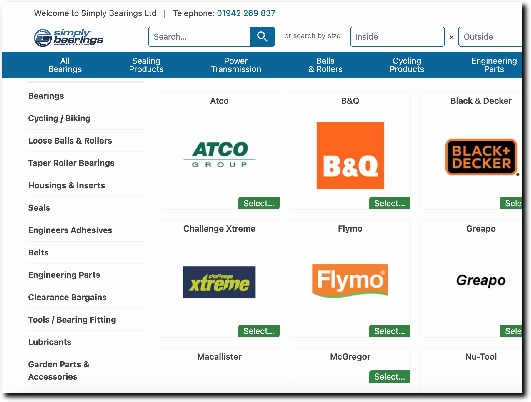This screenshot has width=531, height=402.
Task: Open Engineering Parts sidebar category
Action: [x=64, y=275]
